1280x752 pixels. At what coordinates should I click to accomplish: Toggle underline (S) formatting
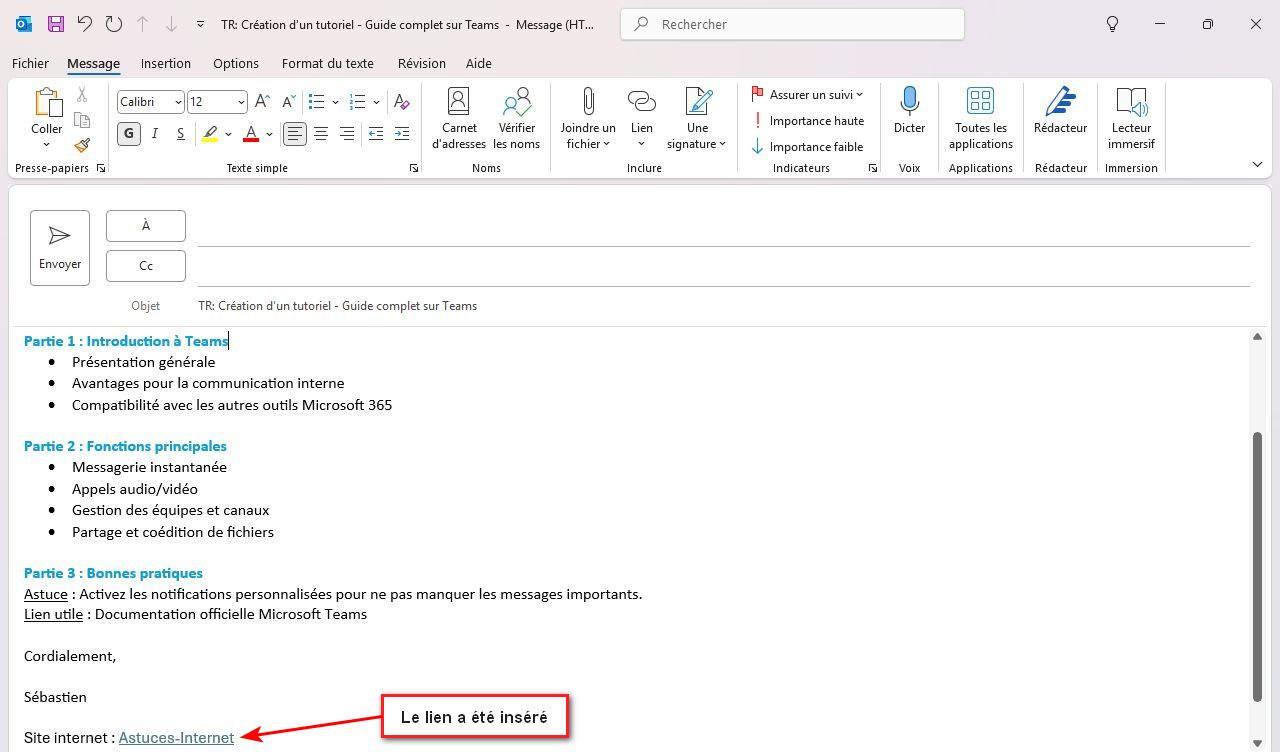[180, 133]
